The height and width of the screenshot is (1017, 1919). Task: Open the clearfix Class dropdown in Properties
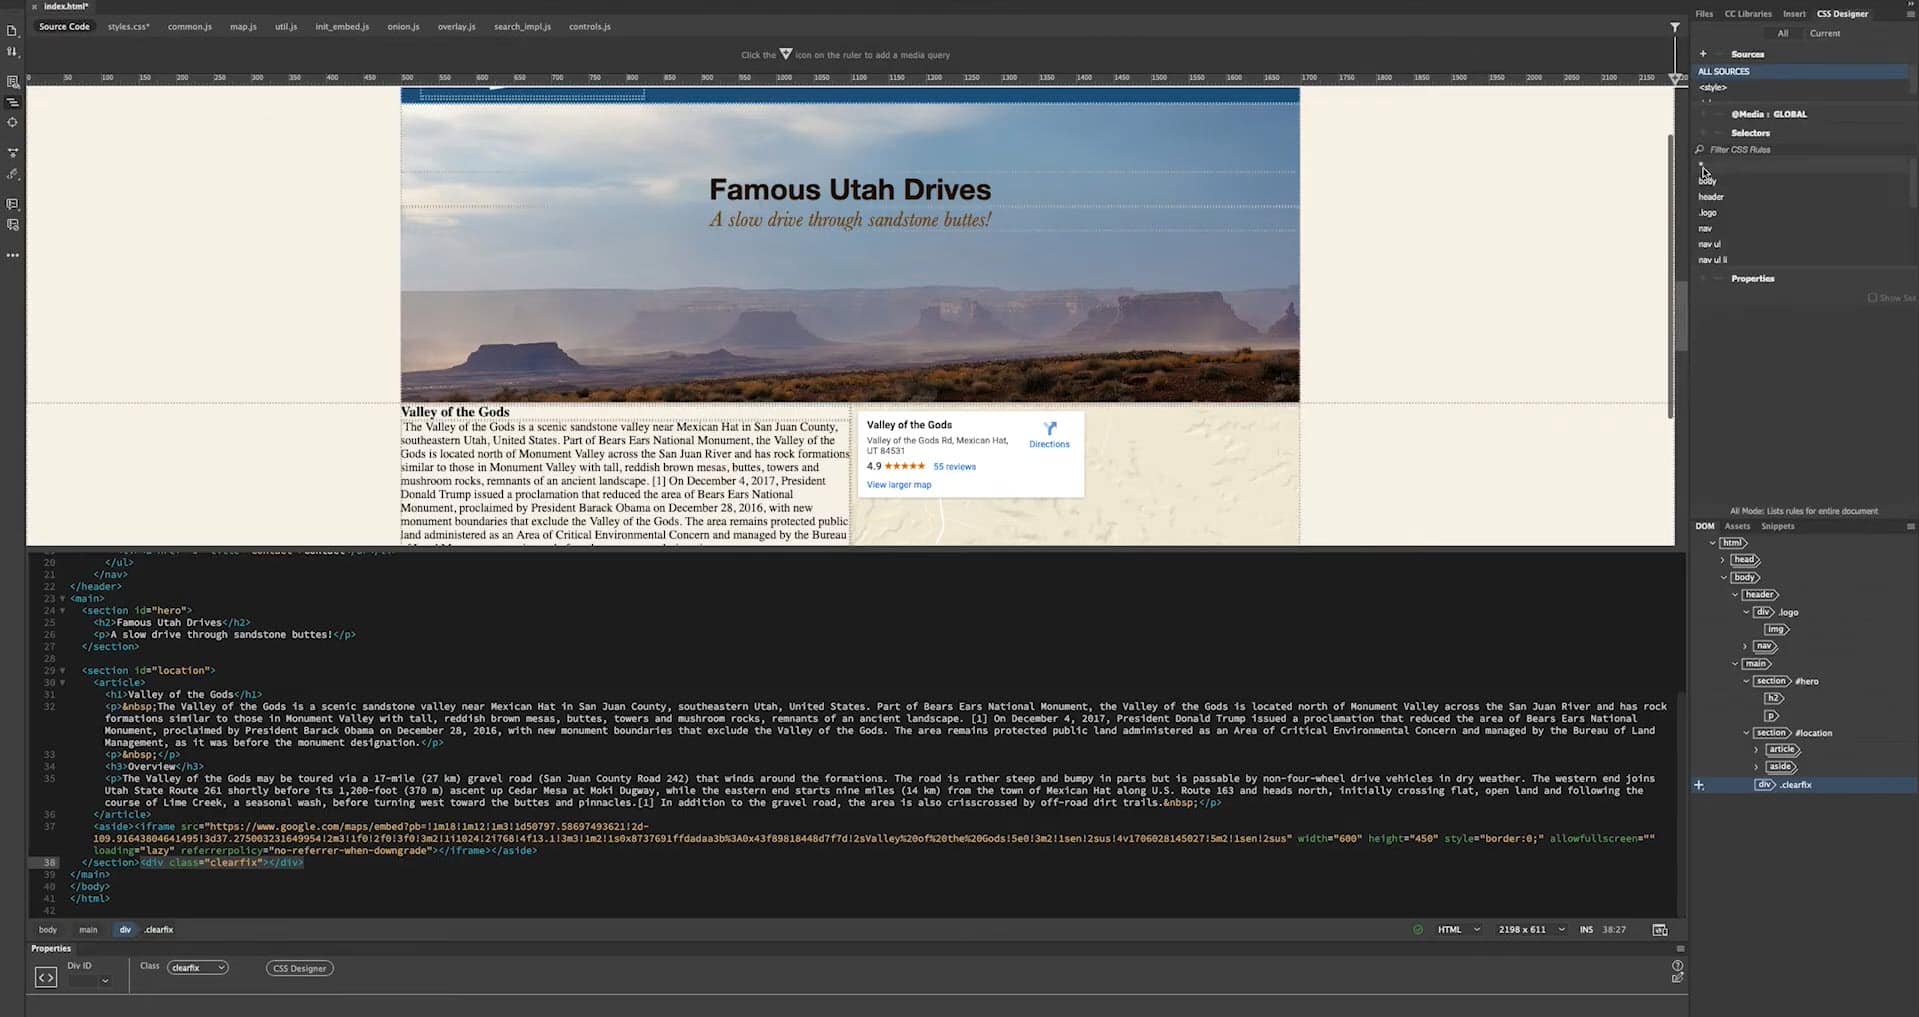[x=198, y=968]
